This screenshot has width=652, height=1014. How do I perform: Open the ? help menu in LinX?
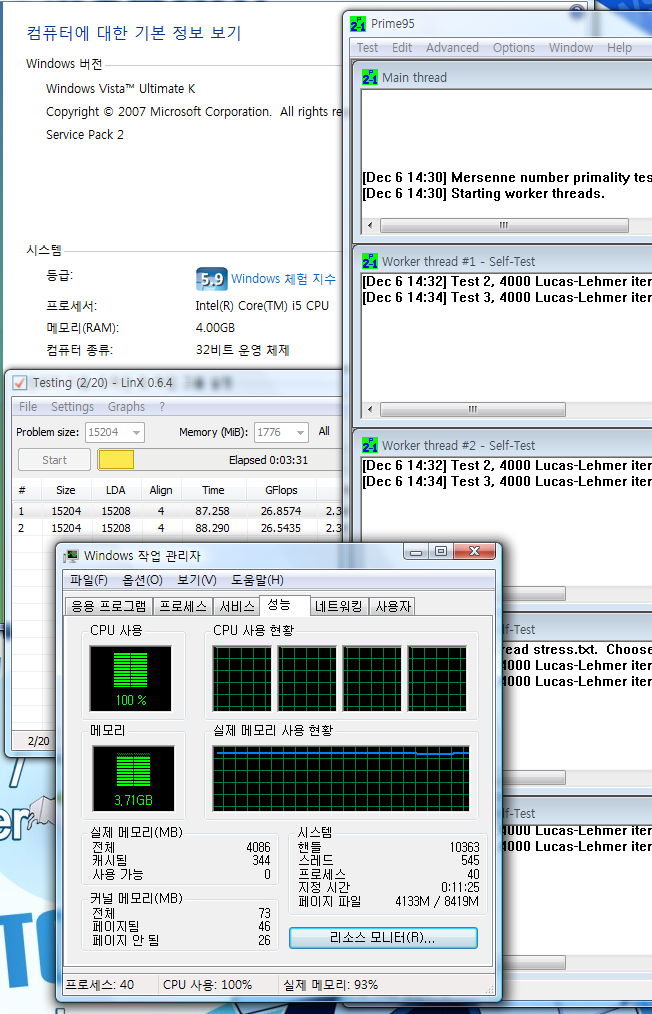pyautogui.click(x=162, y=407)
